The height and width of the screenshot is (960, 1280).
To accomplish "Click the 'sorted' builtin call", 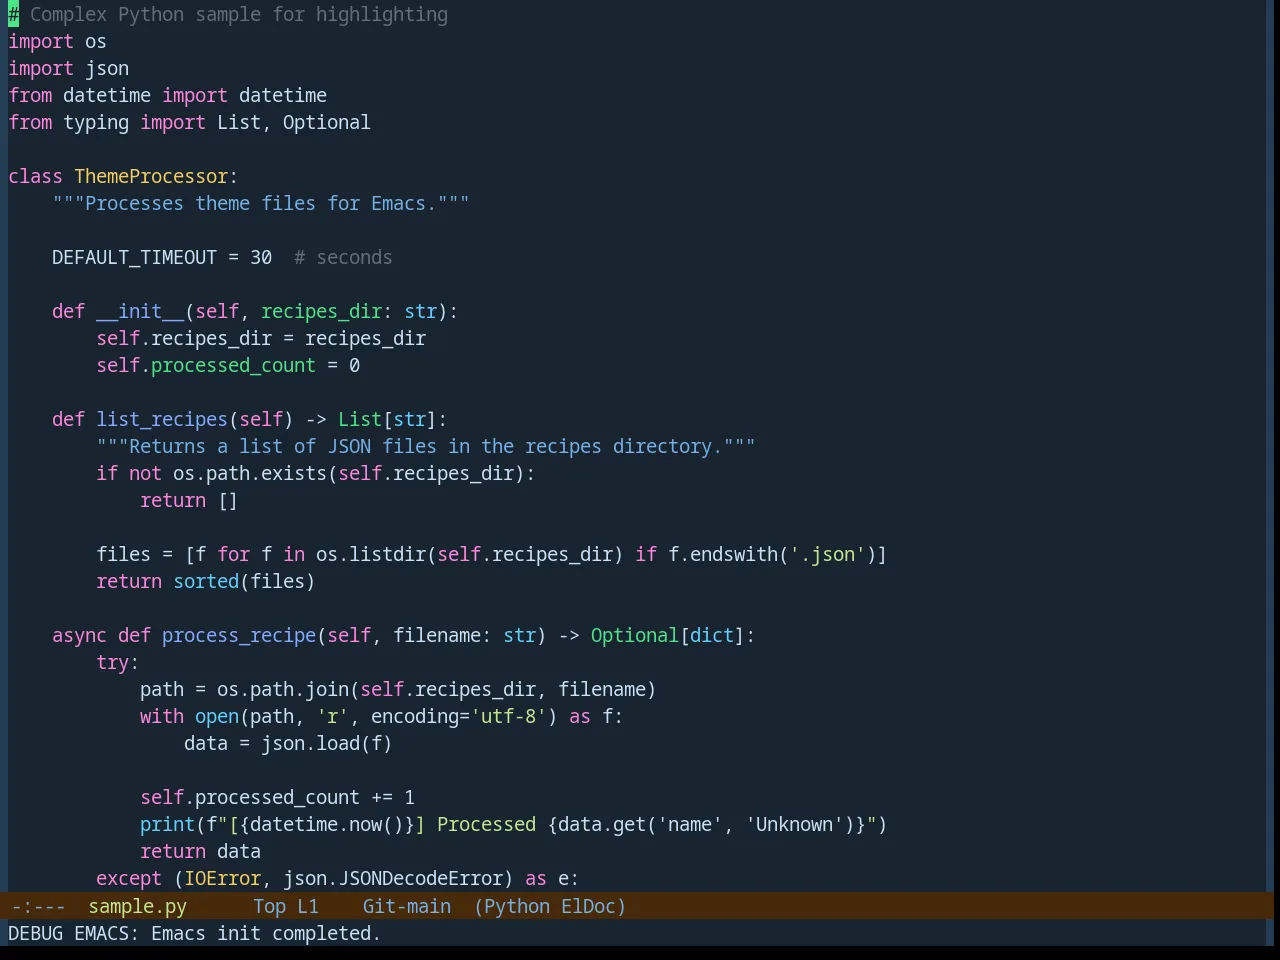I will [206, 581].
